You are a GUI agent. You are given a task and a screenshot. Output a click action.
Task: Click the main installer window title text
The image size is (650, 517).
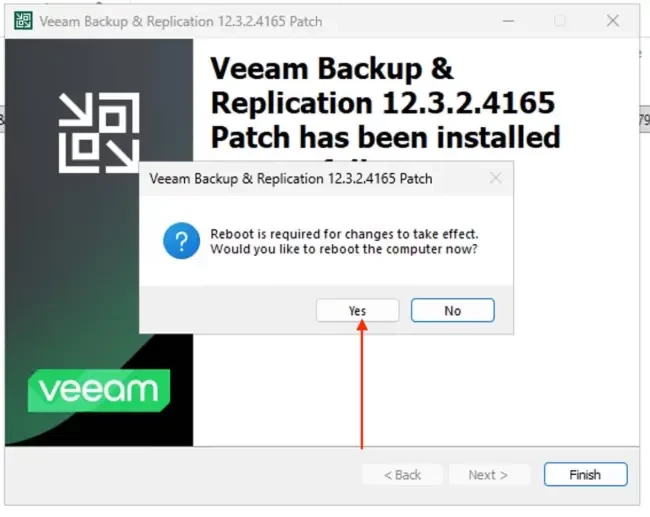click(181, 22)
